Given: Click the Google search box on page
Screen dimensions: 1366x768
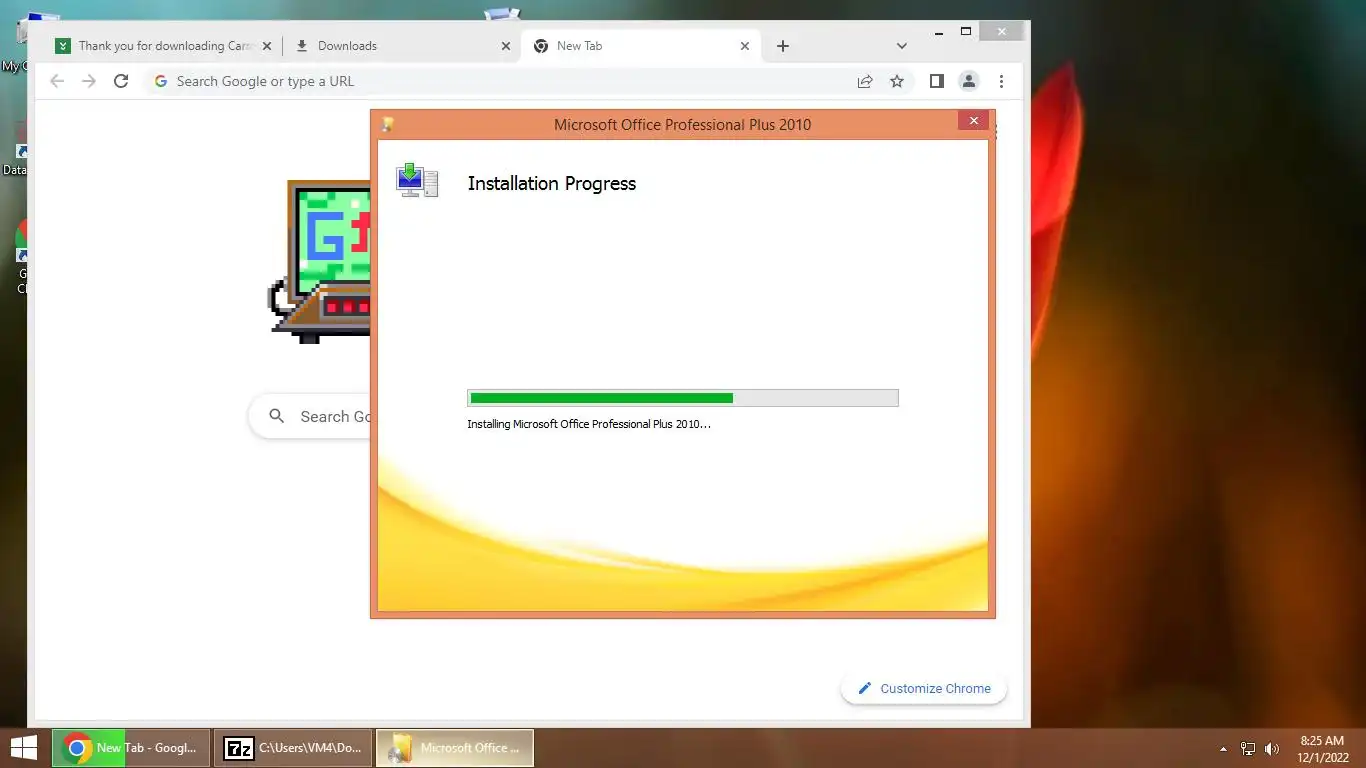Looking at the screenshot, I should (310, 417).
